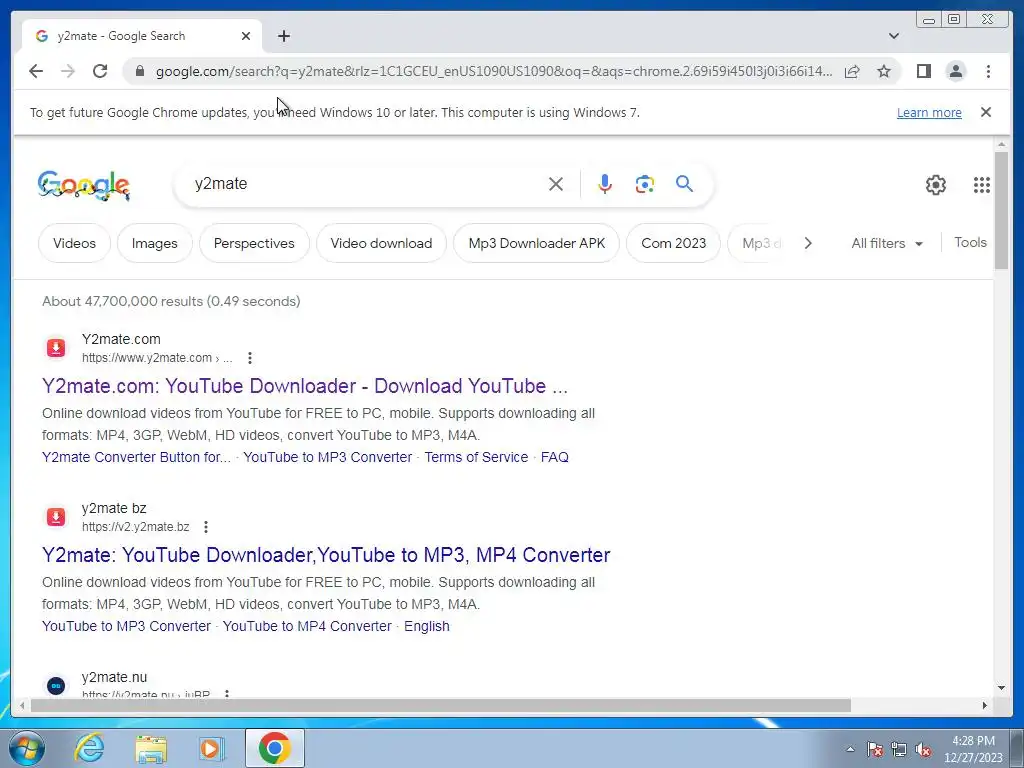Screen dimensions: 1024x768
Task: Click the vertical scrollbar thumb
Action: (1001, 209)
